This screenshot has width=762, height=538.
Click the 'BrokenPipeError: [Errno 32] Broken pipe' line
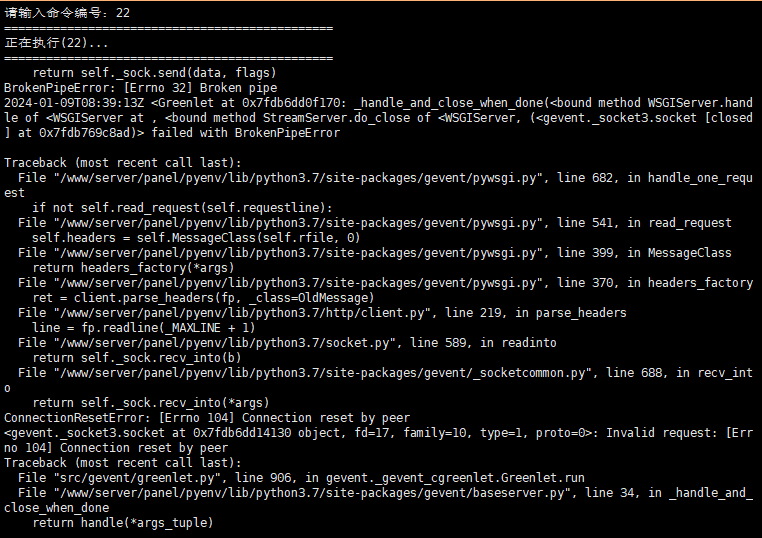click(140, 88)
